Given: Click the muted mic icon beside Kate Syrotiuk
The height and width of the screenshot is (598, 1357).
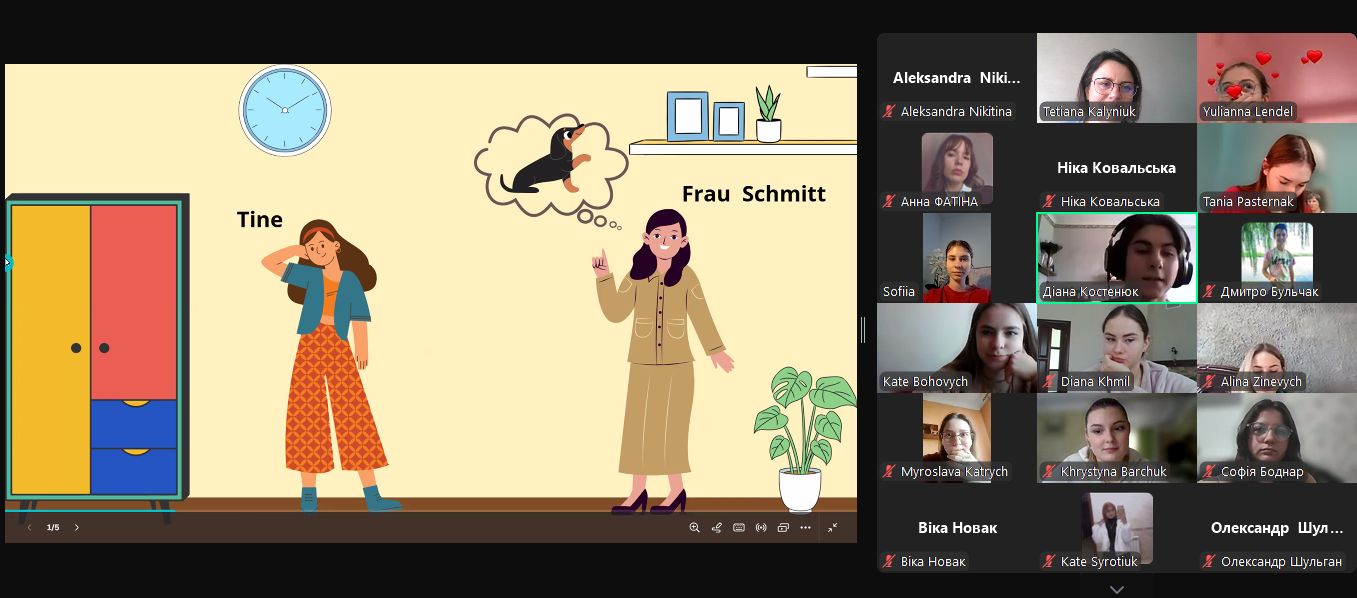Looking at the screenshot, I should pyautogui.click(x=1049, y=561).
